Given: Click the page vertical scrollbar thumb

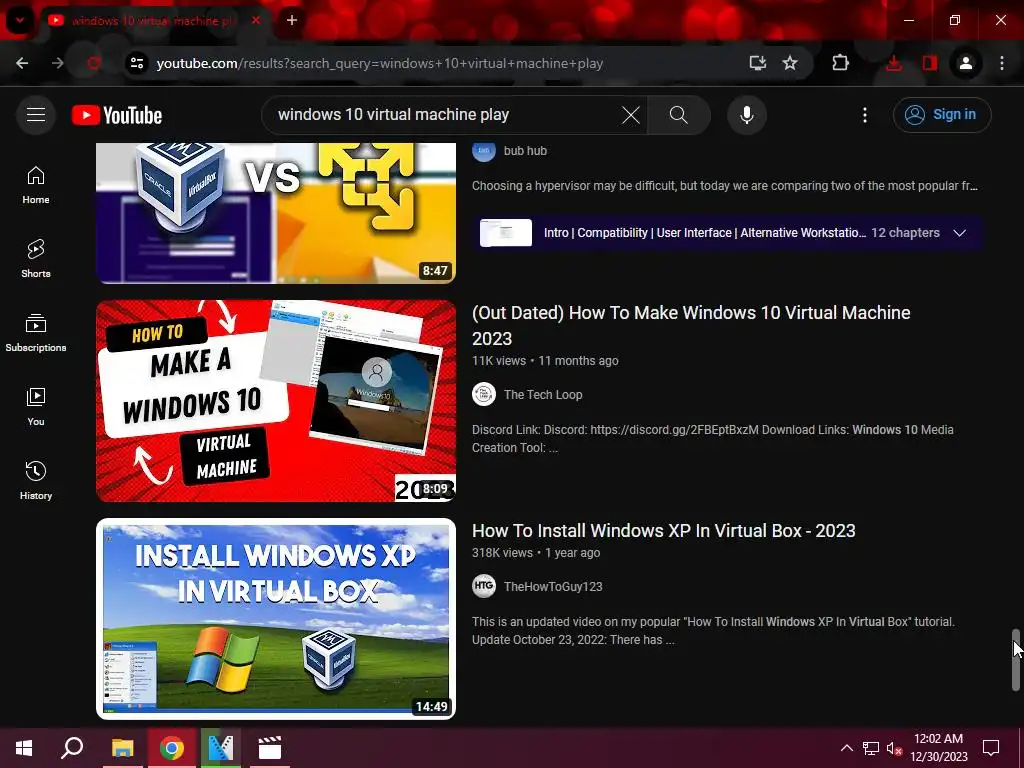Looking at the screenshot, I should (1016, 660).
